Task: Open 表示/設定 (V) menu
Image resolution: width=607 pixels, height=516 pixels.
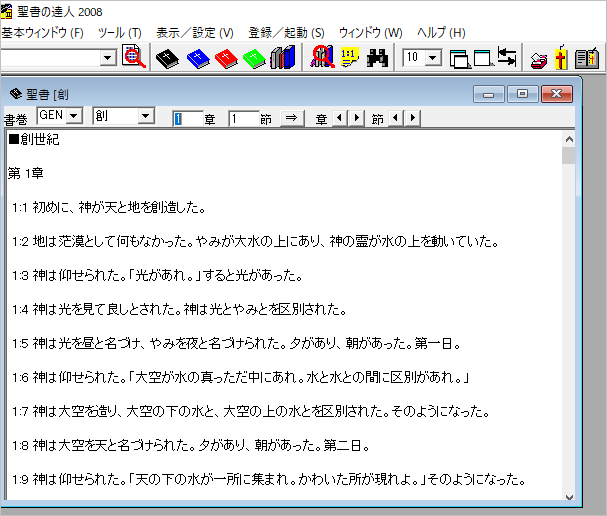Action: click(195, 33)
